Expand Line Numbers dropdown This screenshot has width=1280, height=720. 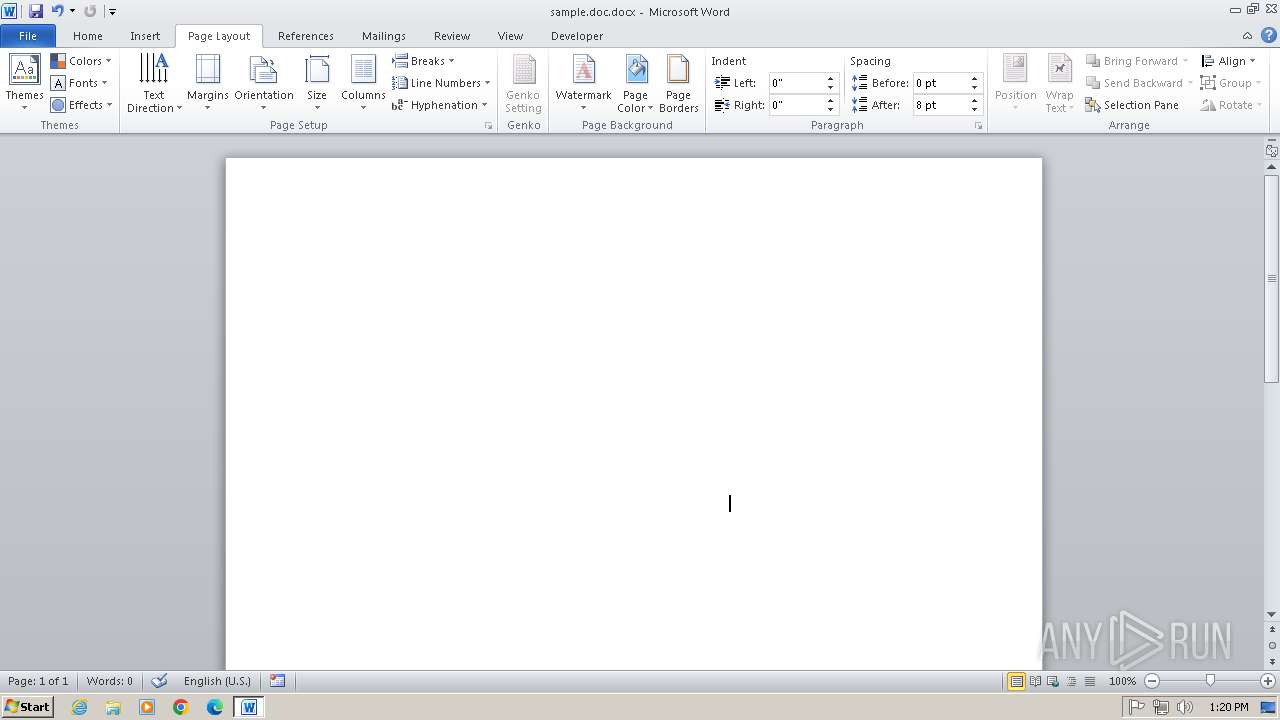441,83
